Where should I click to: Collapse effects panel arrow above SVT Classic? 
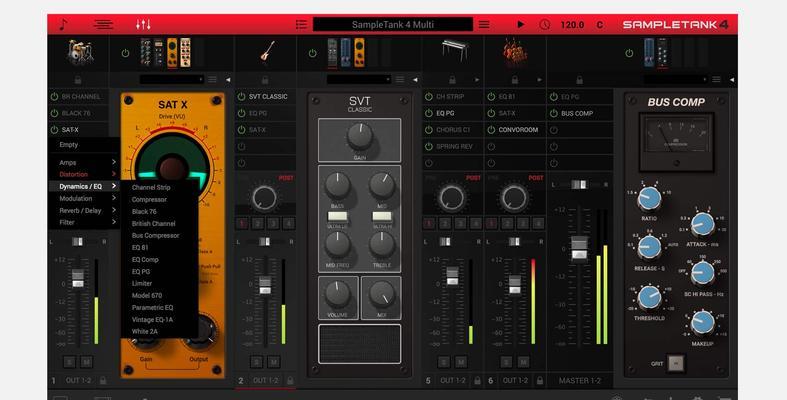[415, 80]
